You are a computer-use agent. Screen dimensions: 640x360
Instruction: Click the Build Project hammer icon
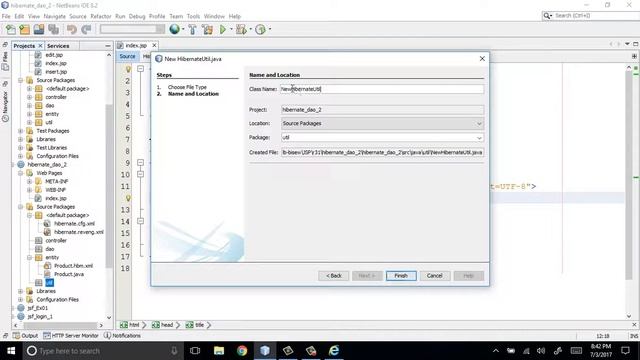[192, 29]
